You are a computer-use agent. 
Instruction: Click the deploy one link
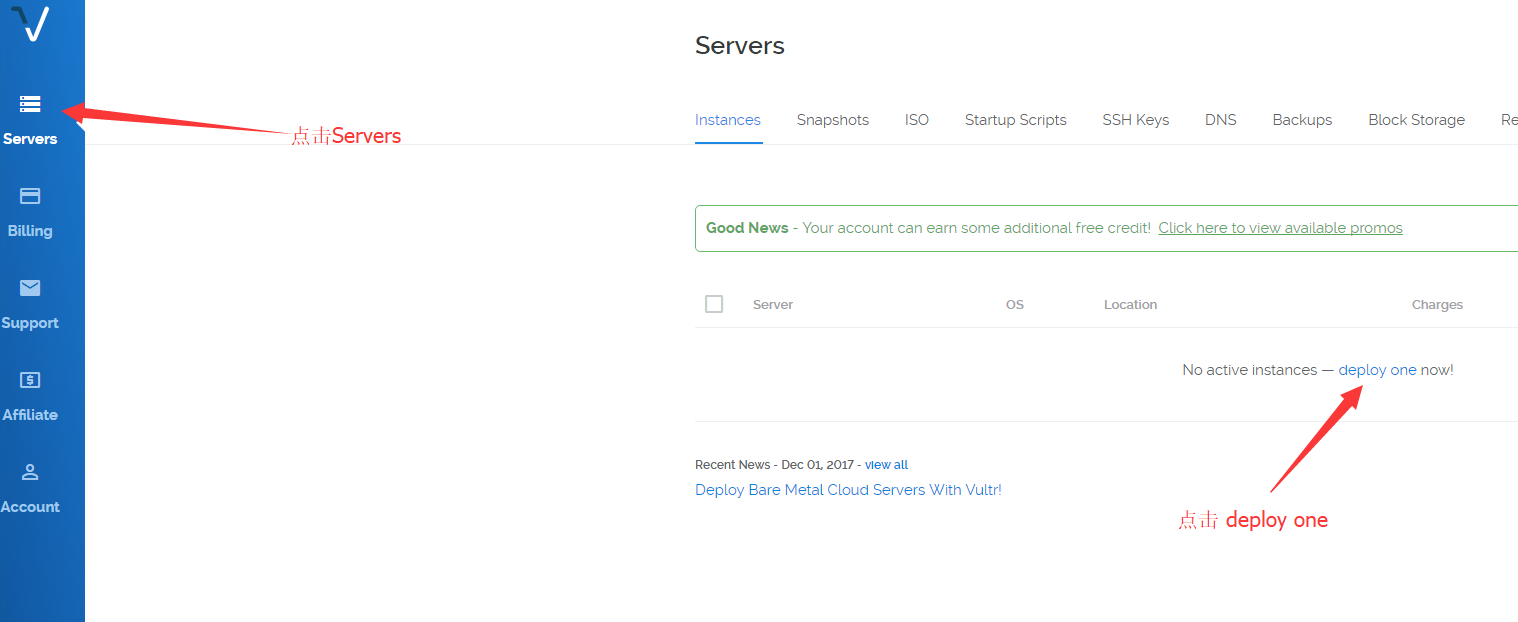tap(1377, 369)
